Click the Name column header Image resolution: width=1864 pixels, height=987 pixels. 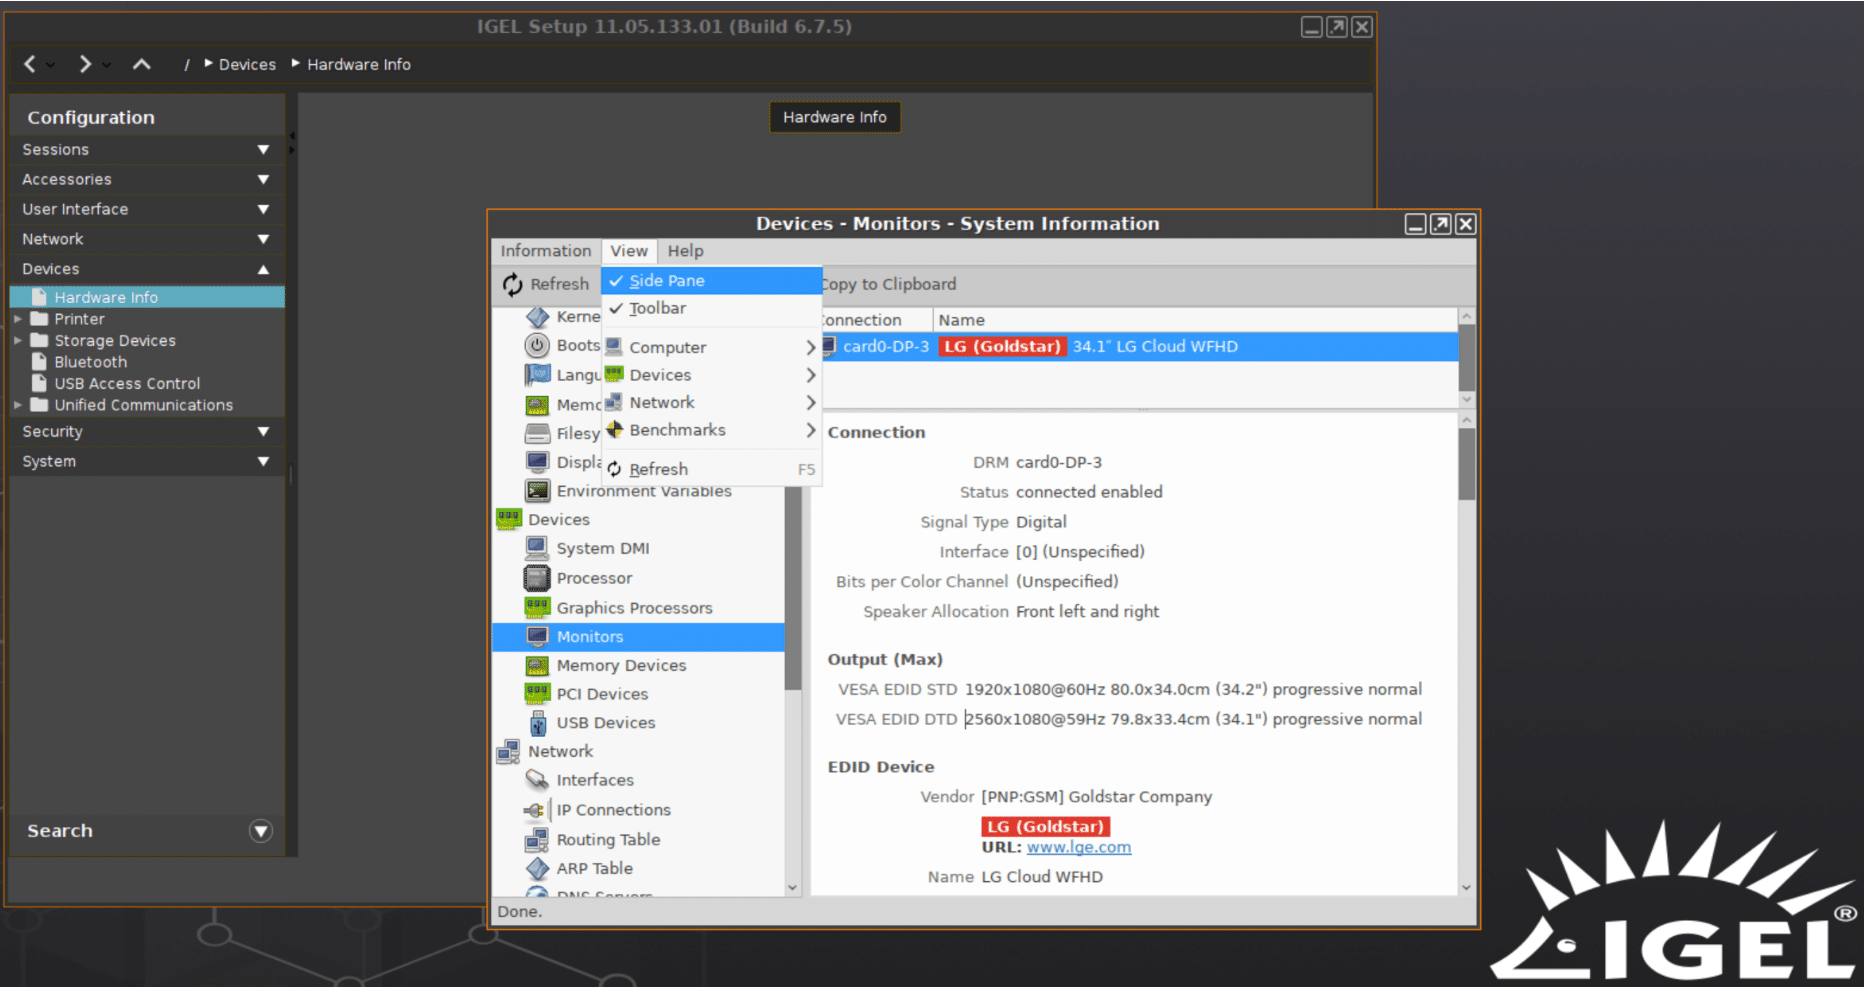coord(1195,320)
